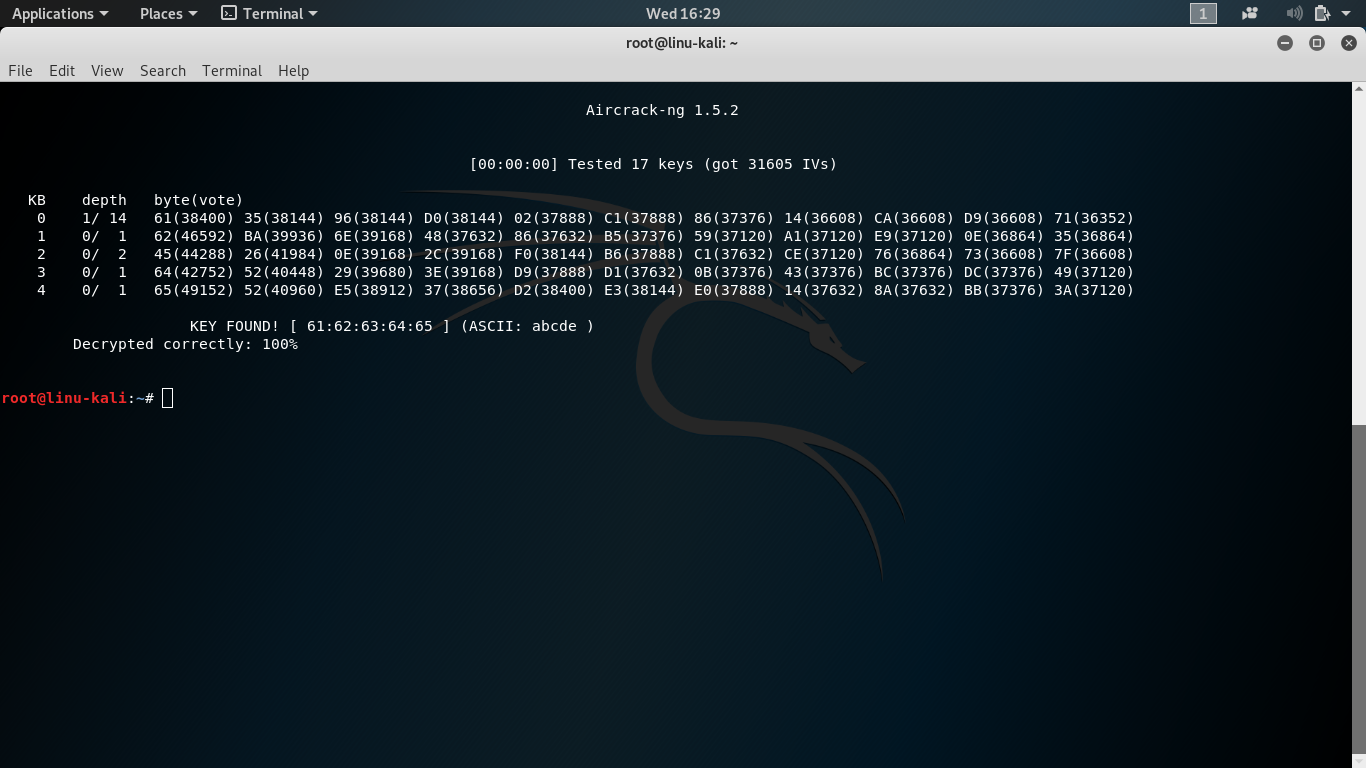Click vote value 62(46592) in row 1
1366x768 pixels.
(194, 236)
